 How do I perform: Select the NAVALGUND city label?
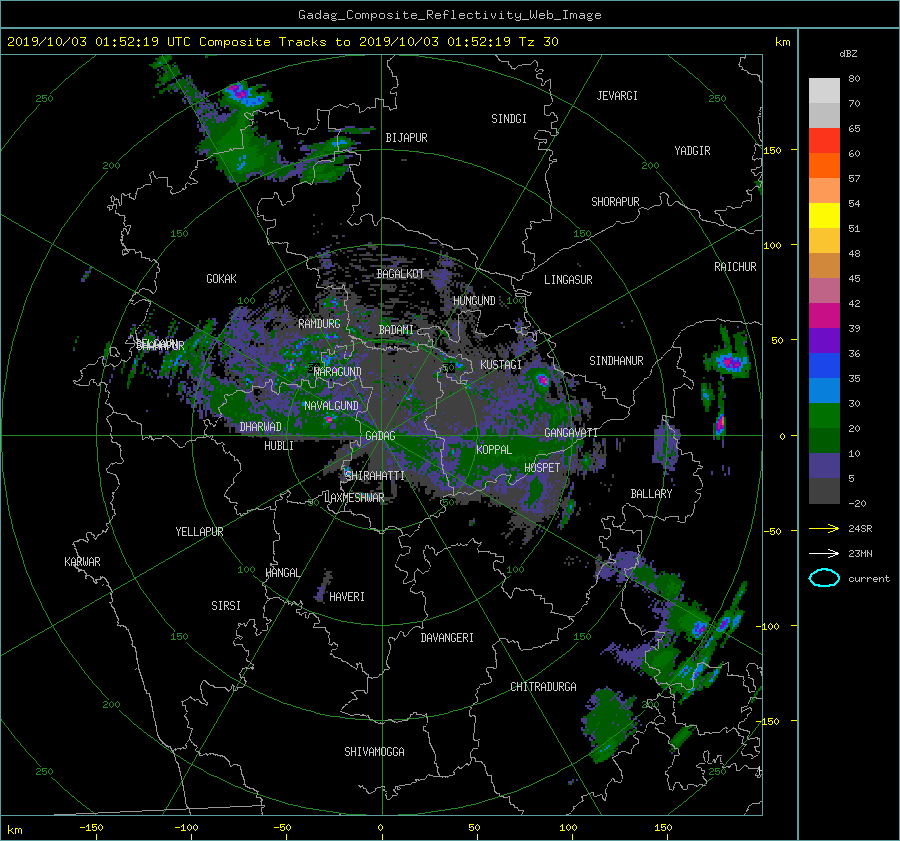(331, 406)
